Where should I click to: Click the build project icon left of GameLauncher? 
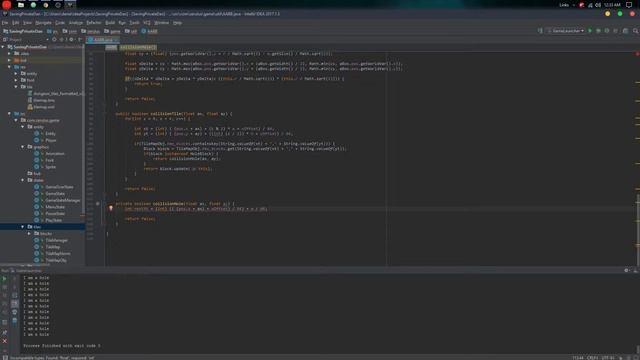click(540, 31)
